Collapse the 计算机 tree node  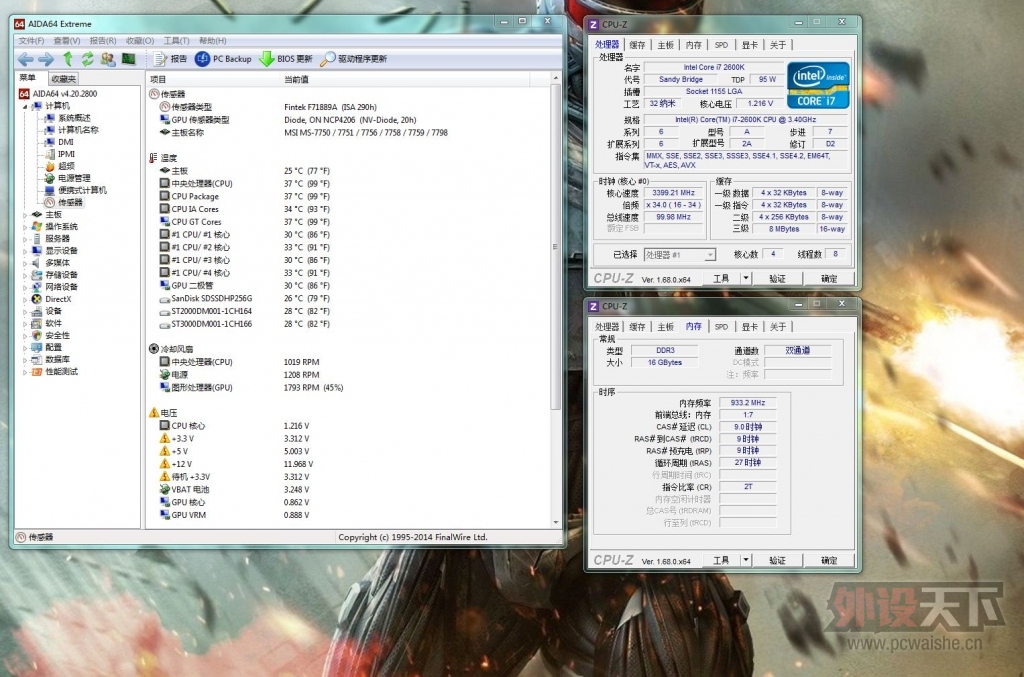click(x=25, y=106)
